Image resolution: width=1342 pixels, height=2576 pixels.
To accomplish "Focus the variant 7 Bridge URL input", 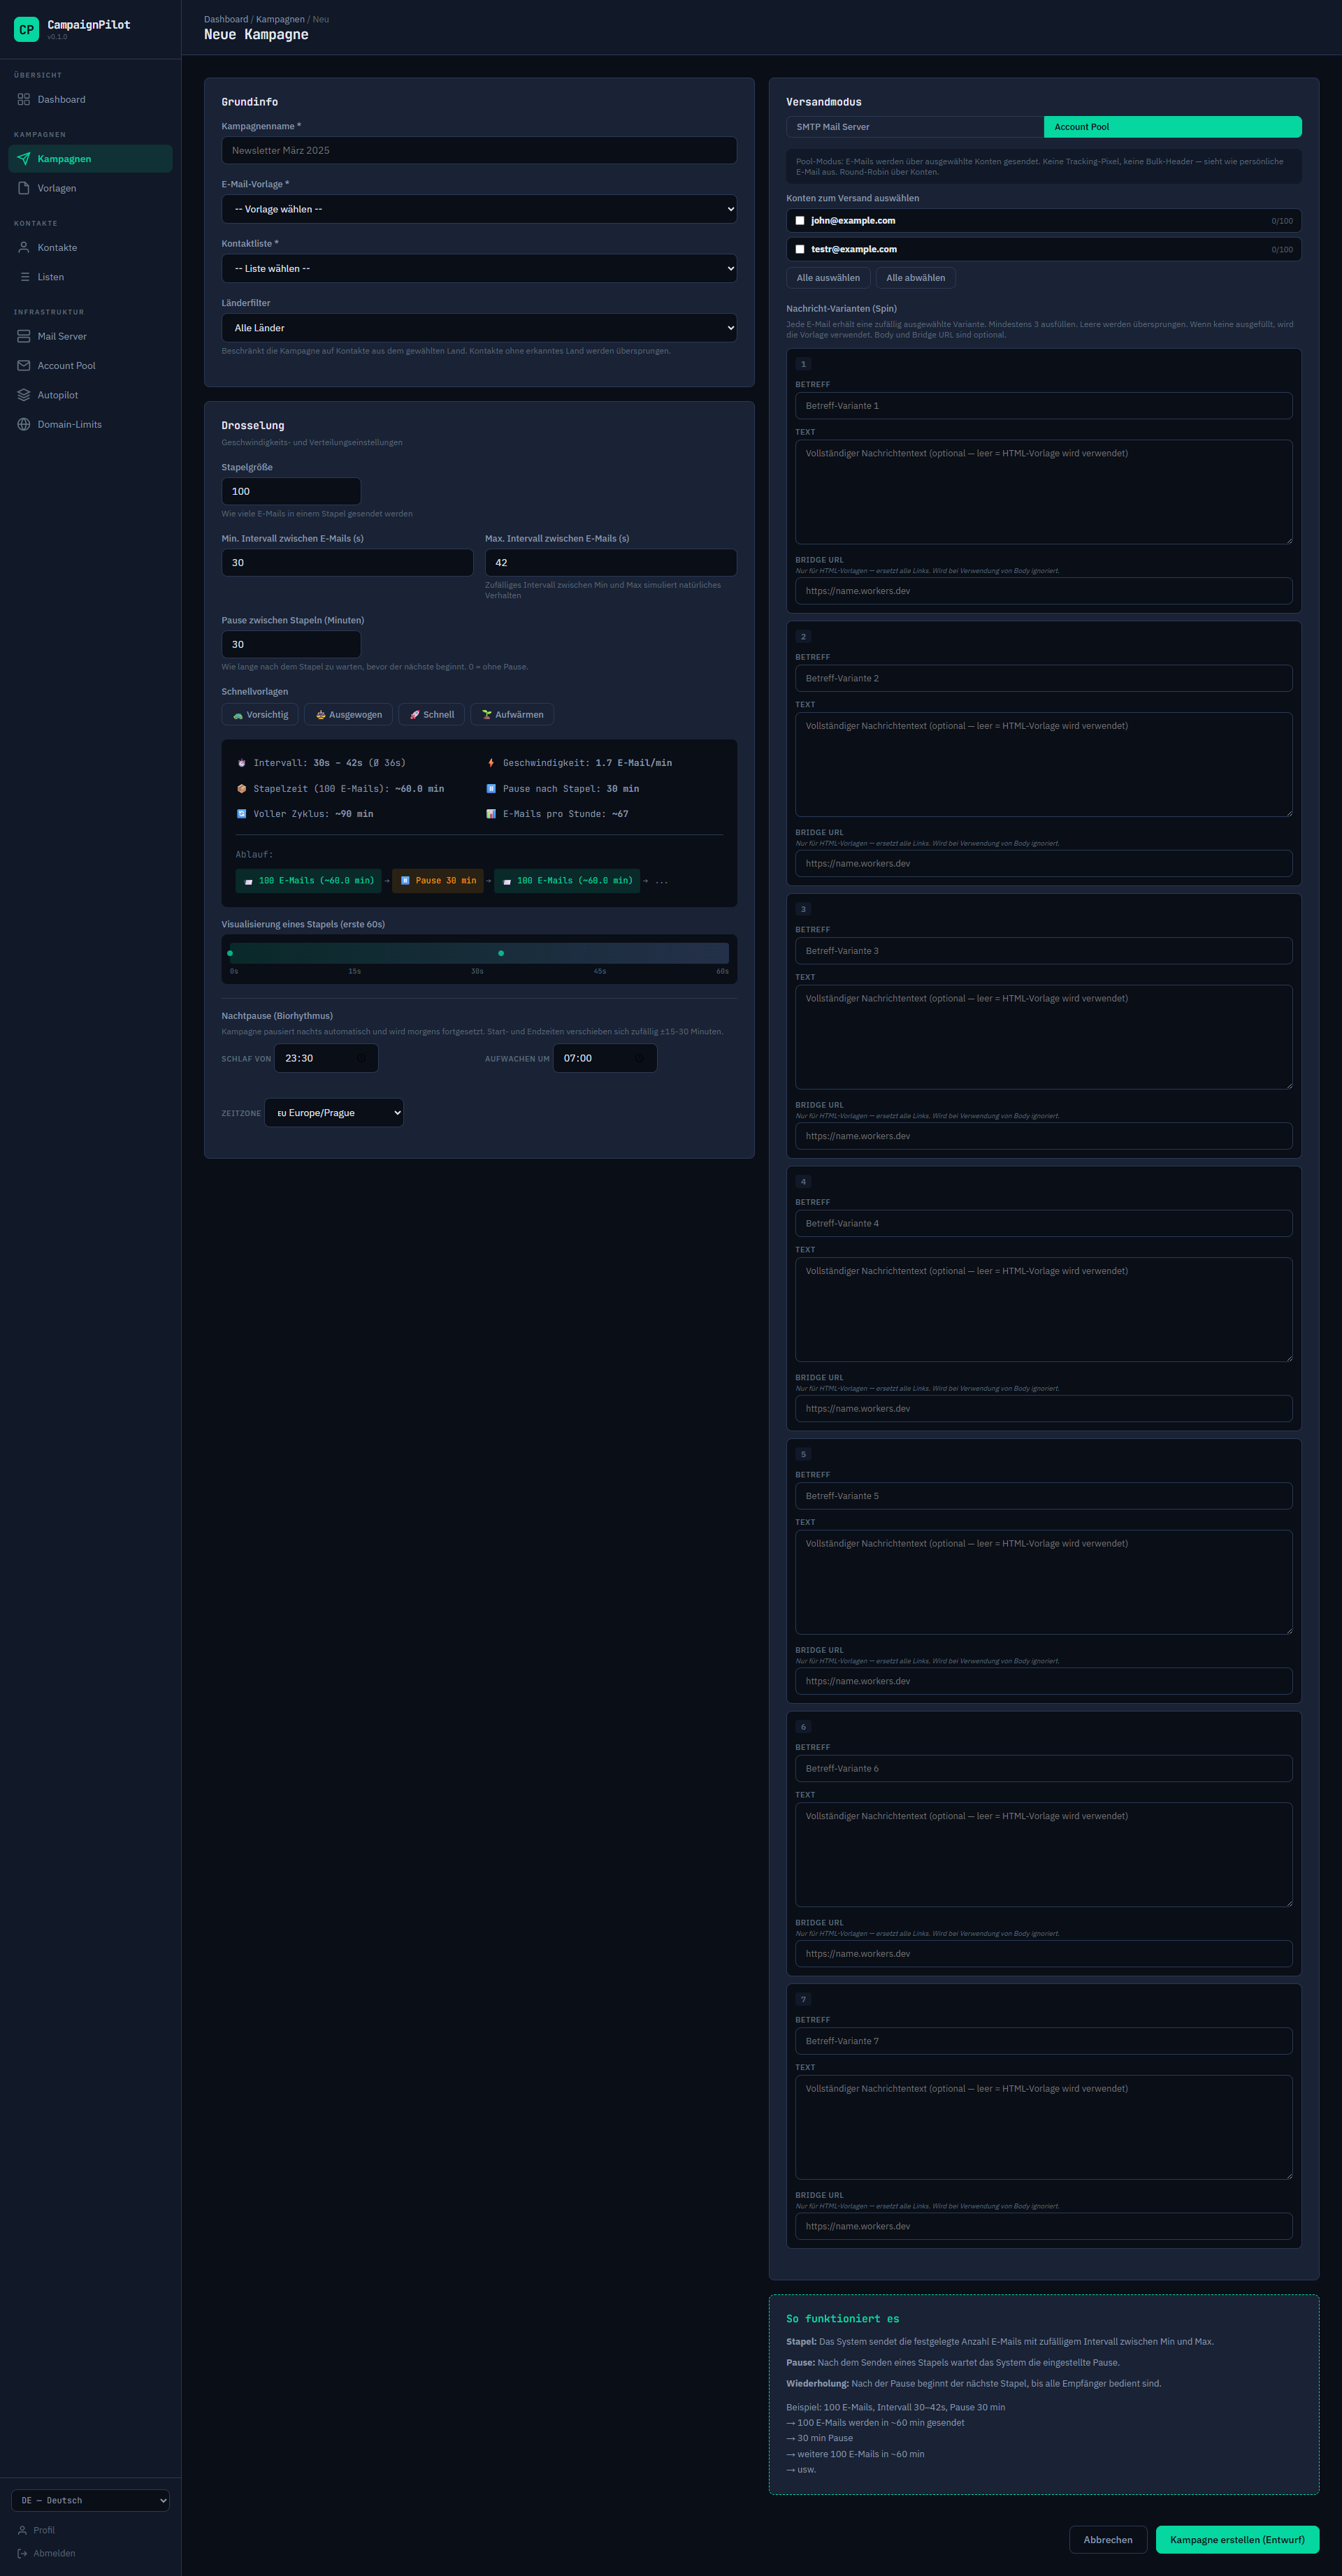I will tap(1043, 2225).
